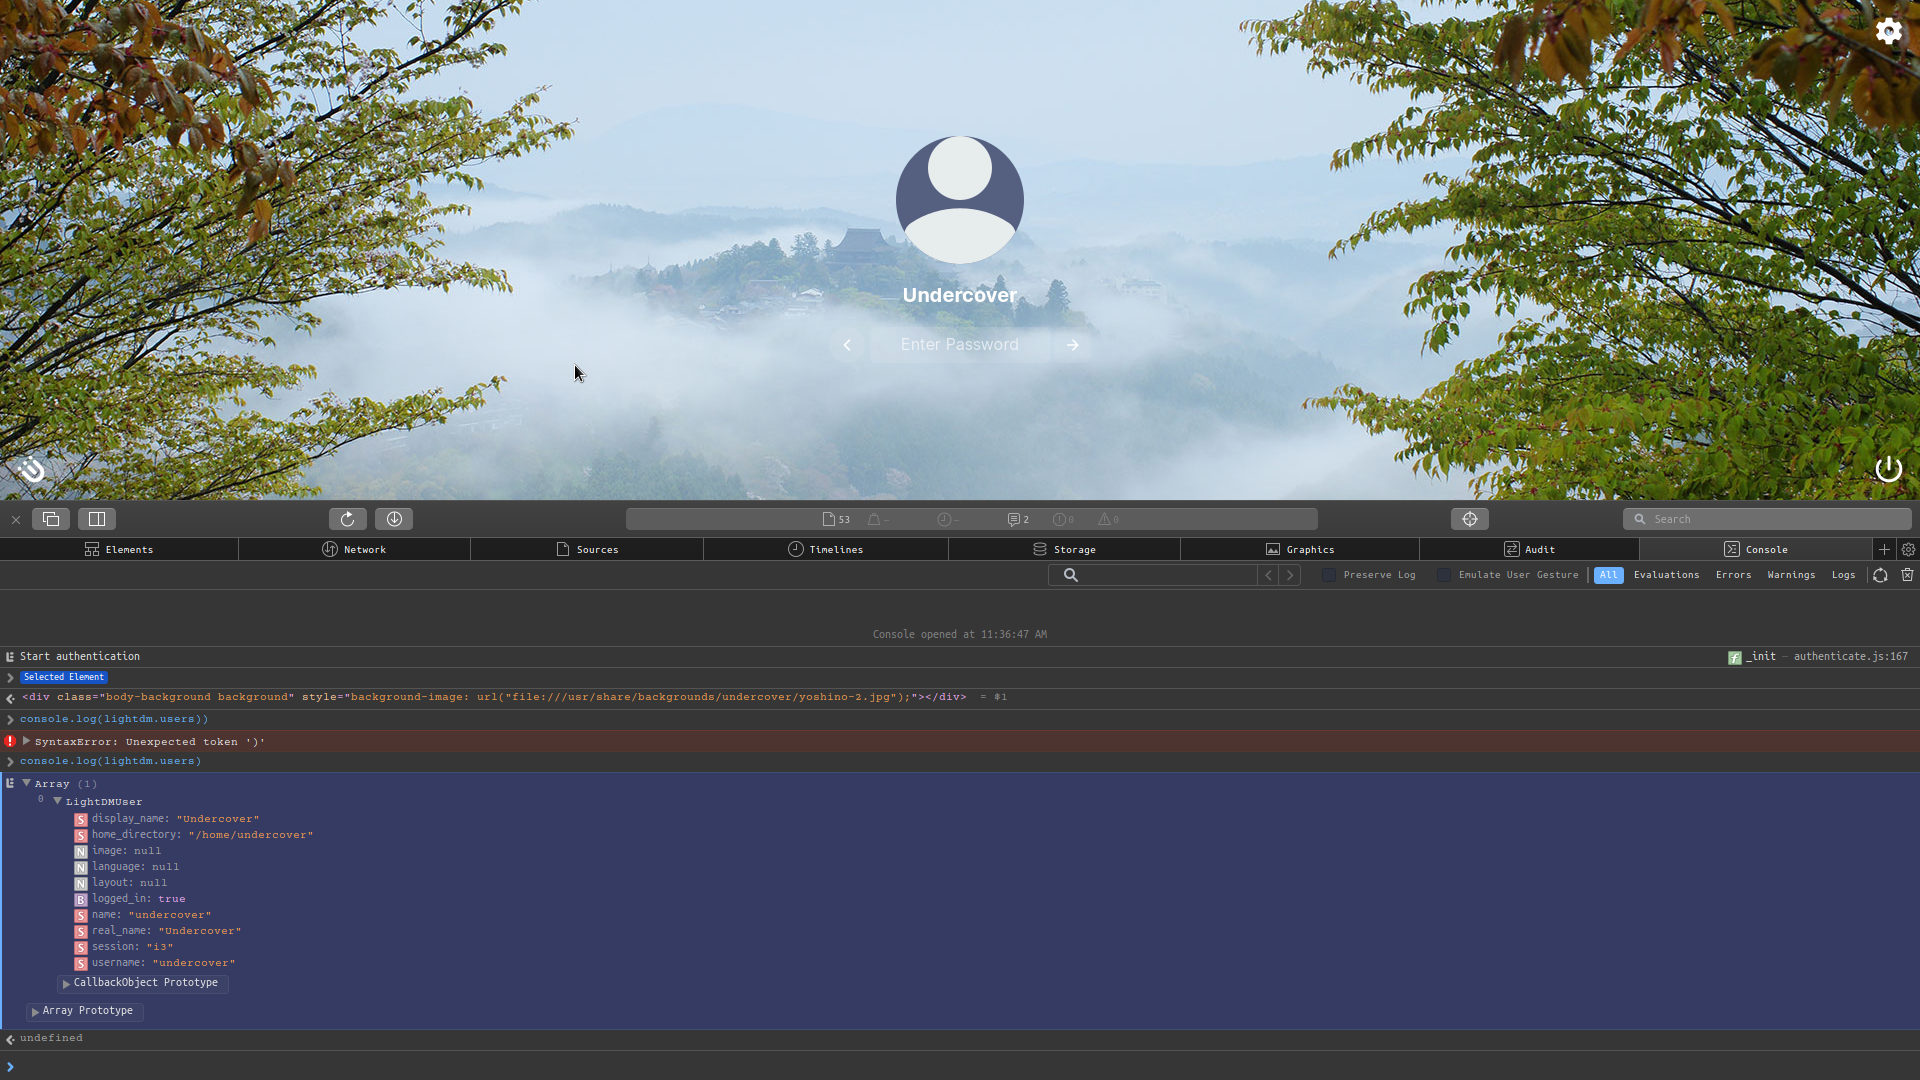
Task: Switch inspector to split-pane layout icon
Action: (x=96, y=518)
